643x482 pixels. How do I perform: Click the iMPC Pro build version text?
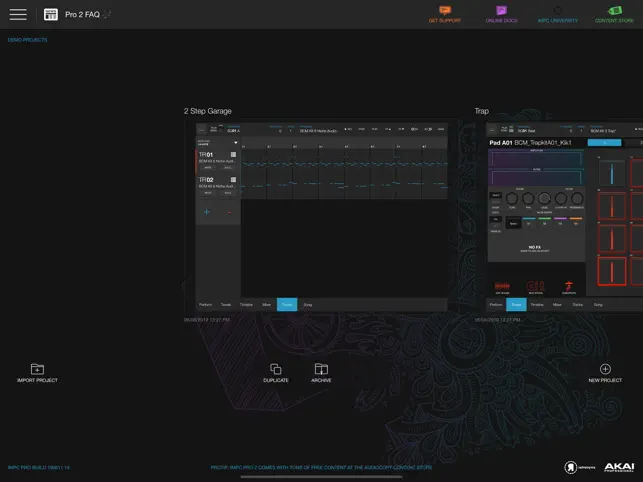[x=39, y=468]
